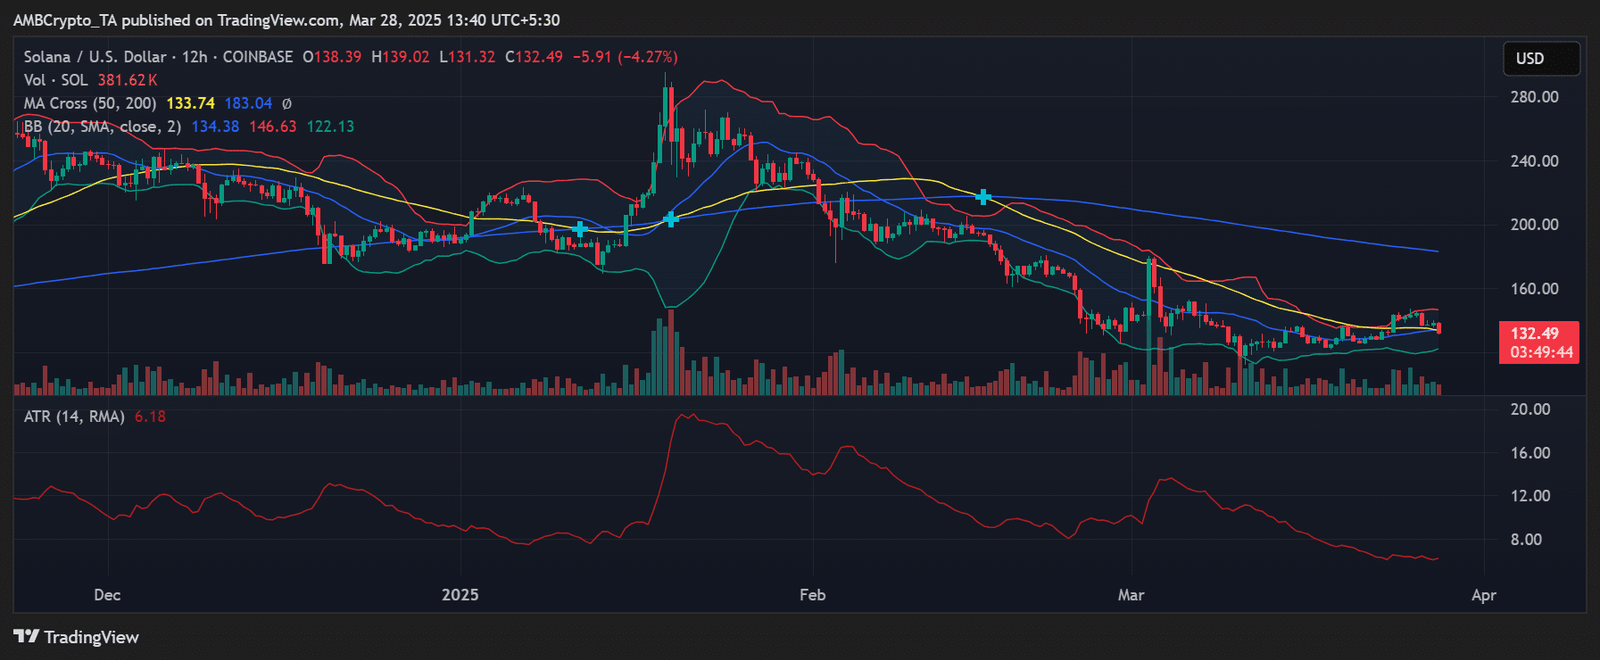Click the 200.00 price scale label

[1534, 224]
